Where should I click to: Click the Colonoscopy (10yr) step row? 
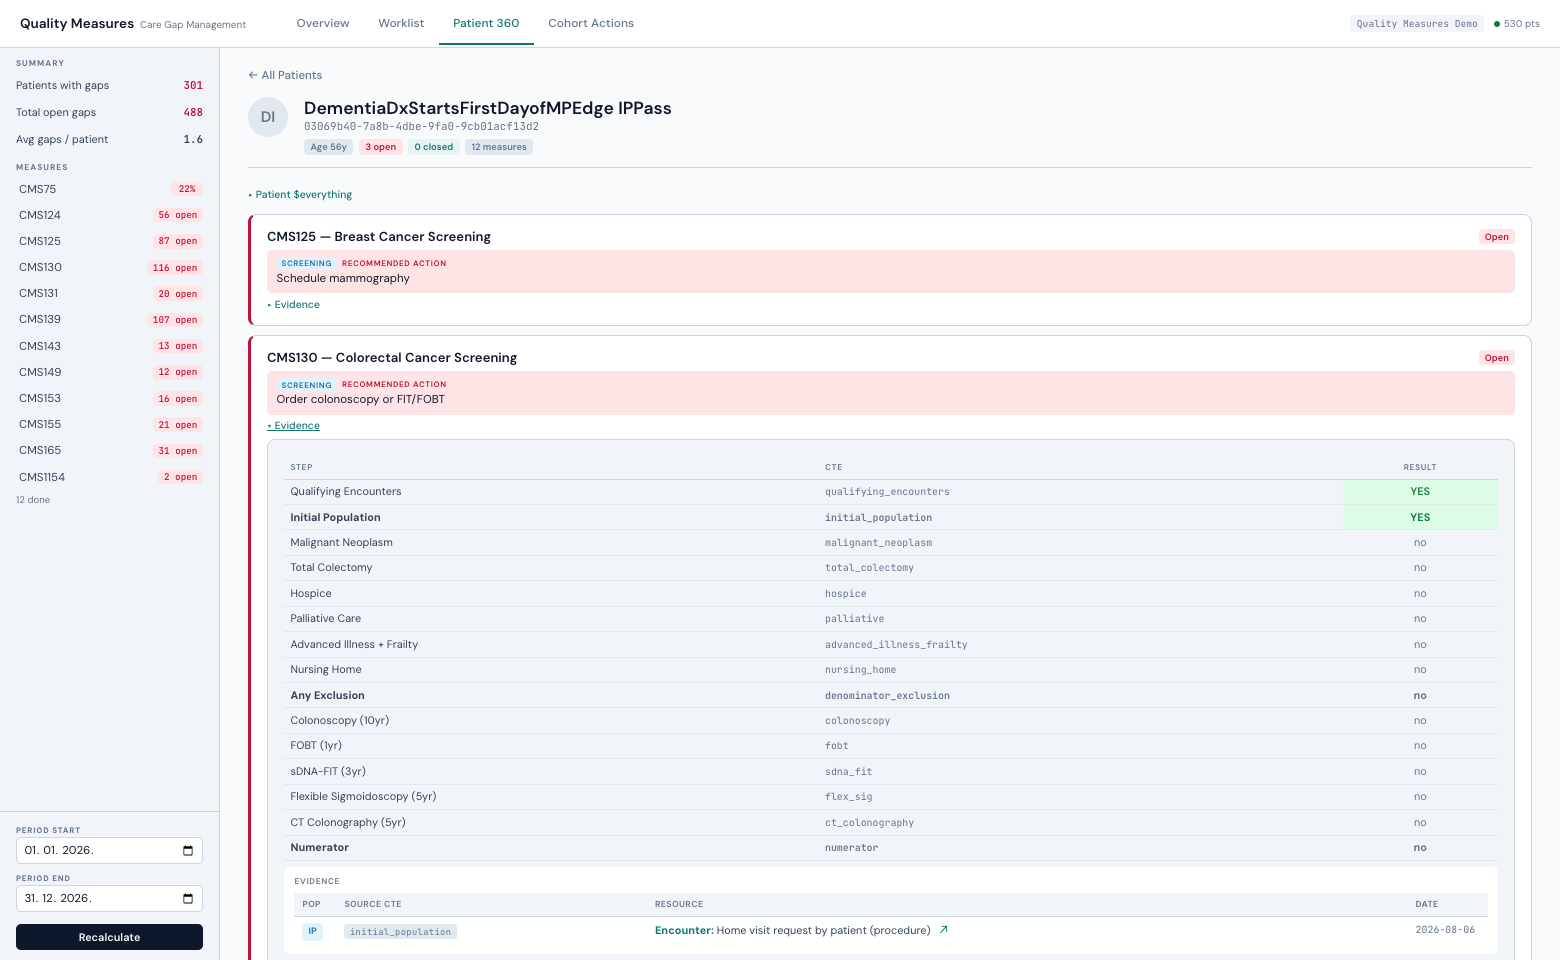[891, 721]
